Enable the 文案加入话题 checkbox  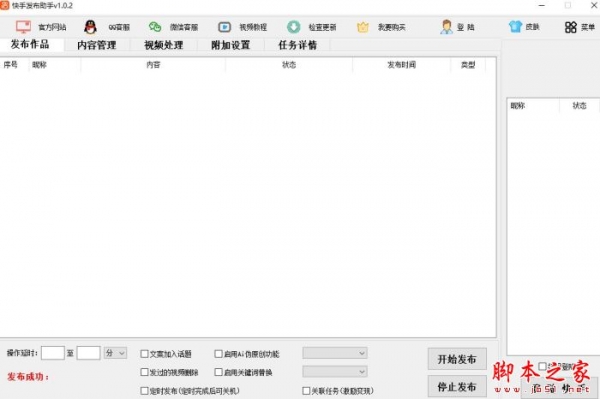point(144,354)
